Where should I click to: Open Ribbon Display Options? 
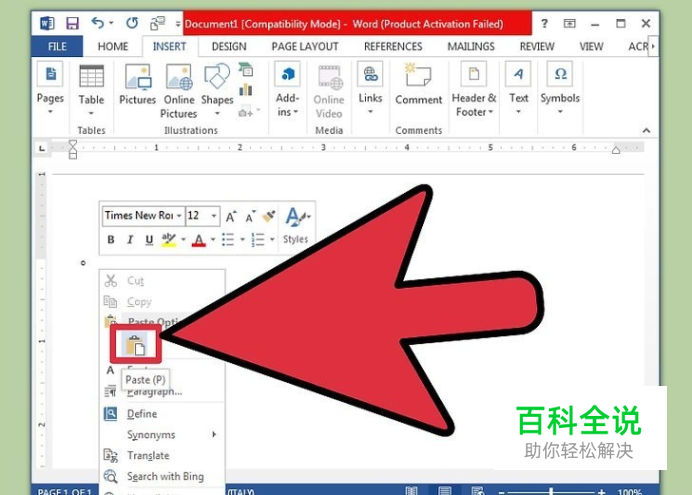point(570,23)
